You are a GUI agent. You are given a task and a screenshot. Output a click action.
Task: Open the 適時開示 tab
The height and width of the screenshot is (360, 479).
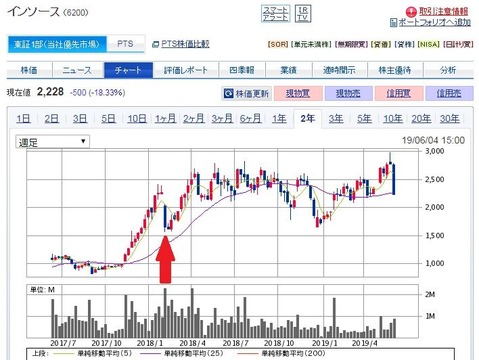(x=339, y=70)
